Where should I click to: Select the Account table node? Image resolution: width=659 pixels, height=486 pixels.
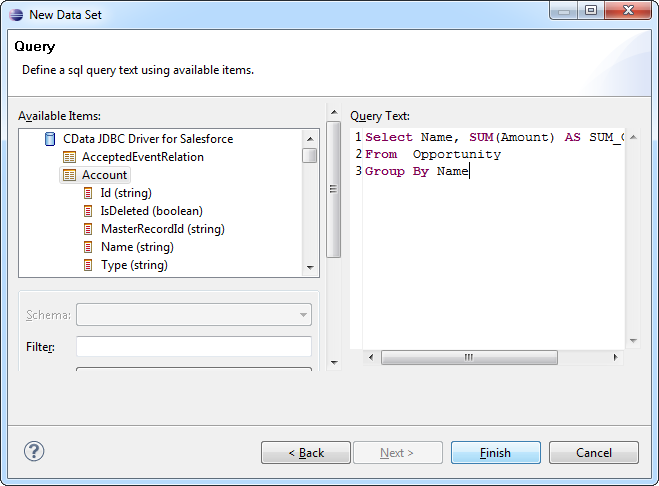pyautogui.click(x=104, y=175)
